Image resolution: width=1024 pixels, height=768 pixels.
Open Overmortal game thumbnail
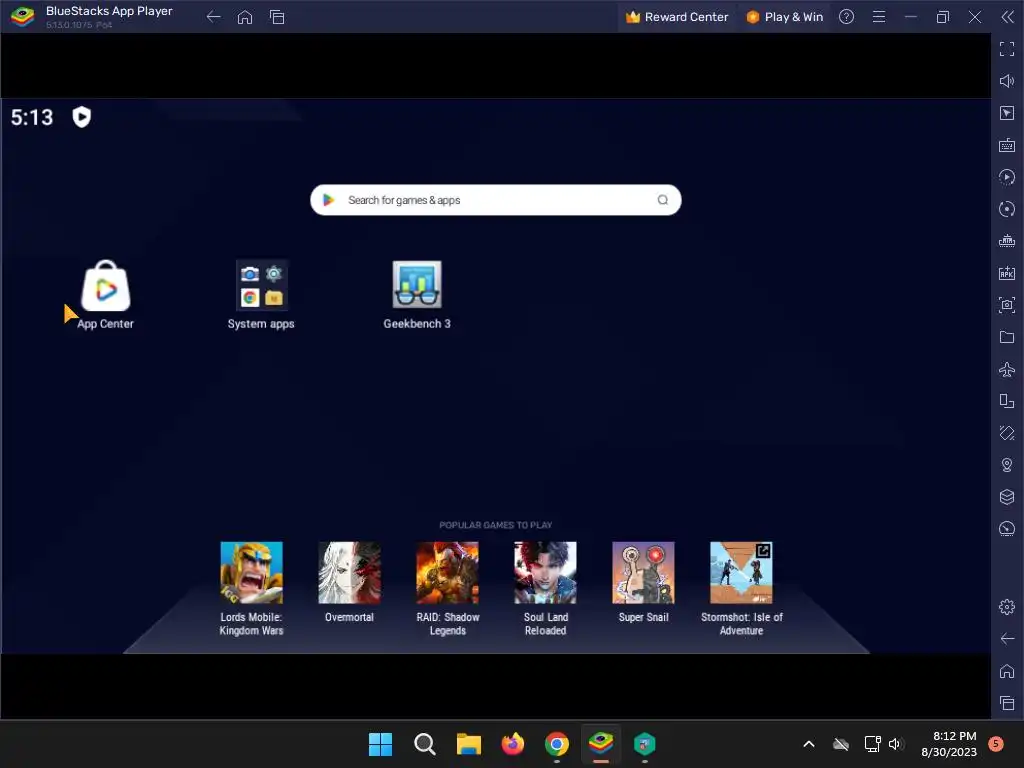tap(349, 573)
